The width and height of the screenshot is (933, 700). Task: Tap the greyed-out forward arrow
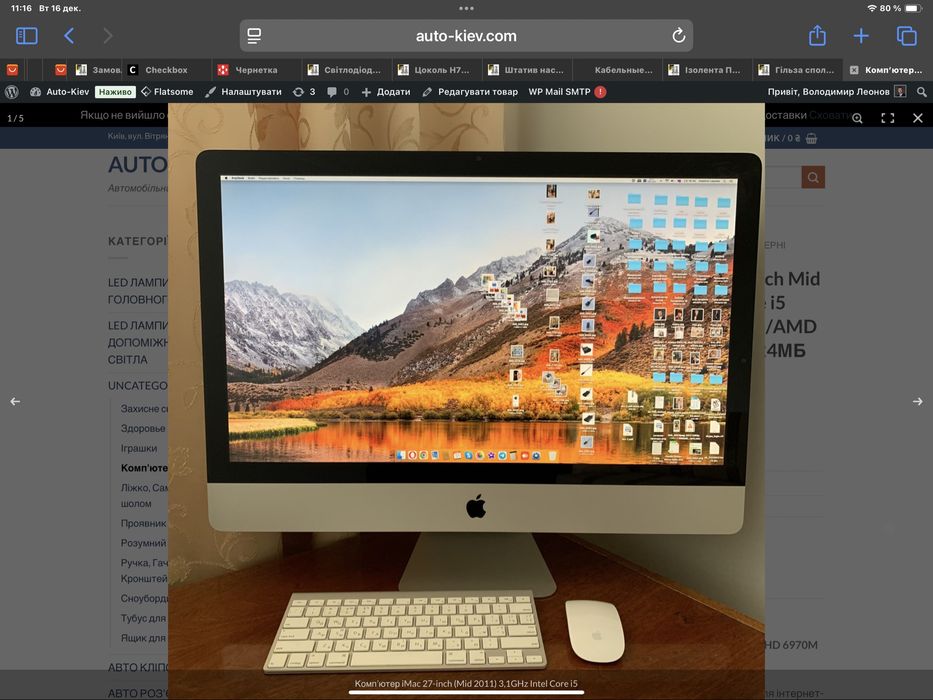[x=108, y=36]
